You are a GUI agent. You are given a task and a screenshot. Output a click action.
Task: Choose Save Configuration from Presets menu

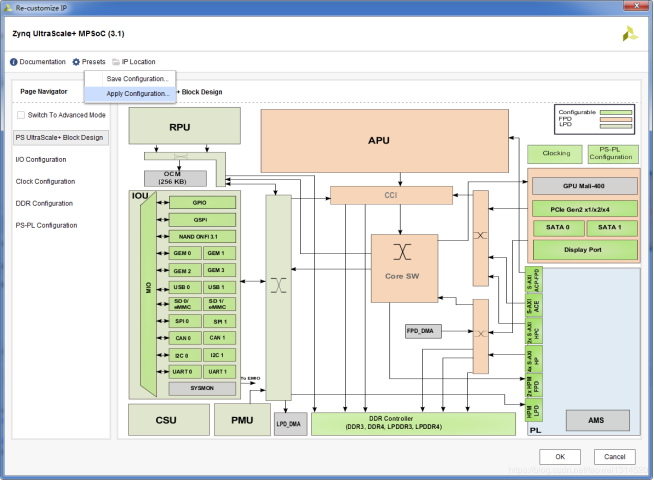[x=137, y=79]
